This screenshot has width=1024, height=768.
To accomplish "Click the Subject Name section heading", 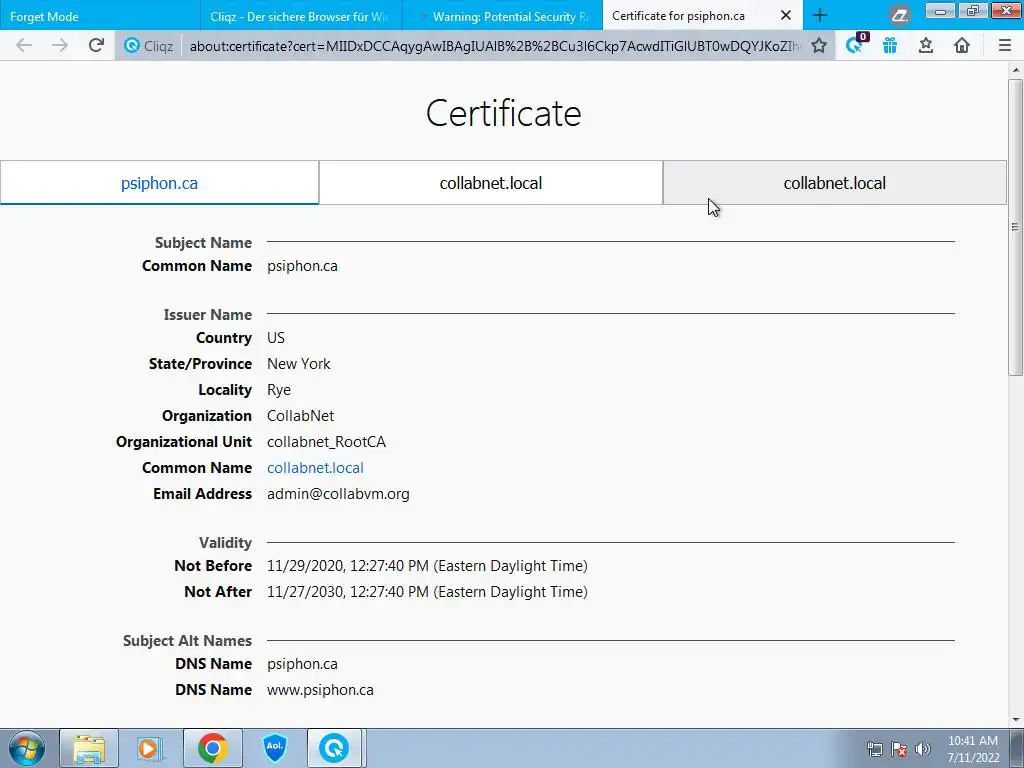I will 203,242.
